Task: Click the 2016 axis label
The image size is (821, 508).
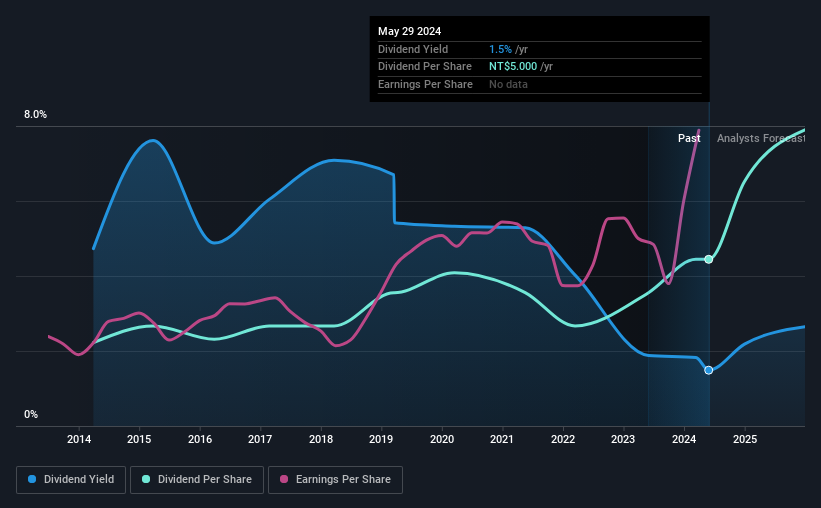Action: click(x=200, y=439)
